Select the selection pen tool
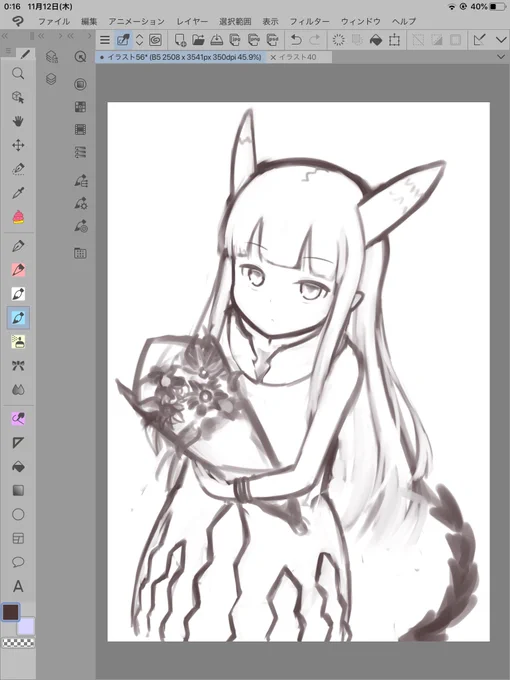 point(18,169)
